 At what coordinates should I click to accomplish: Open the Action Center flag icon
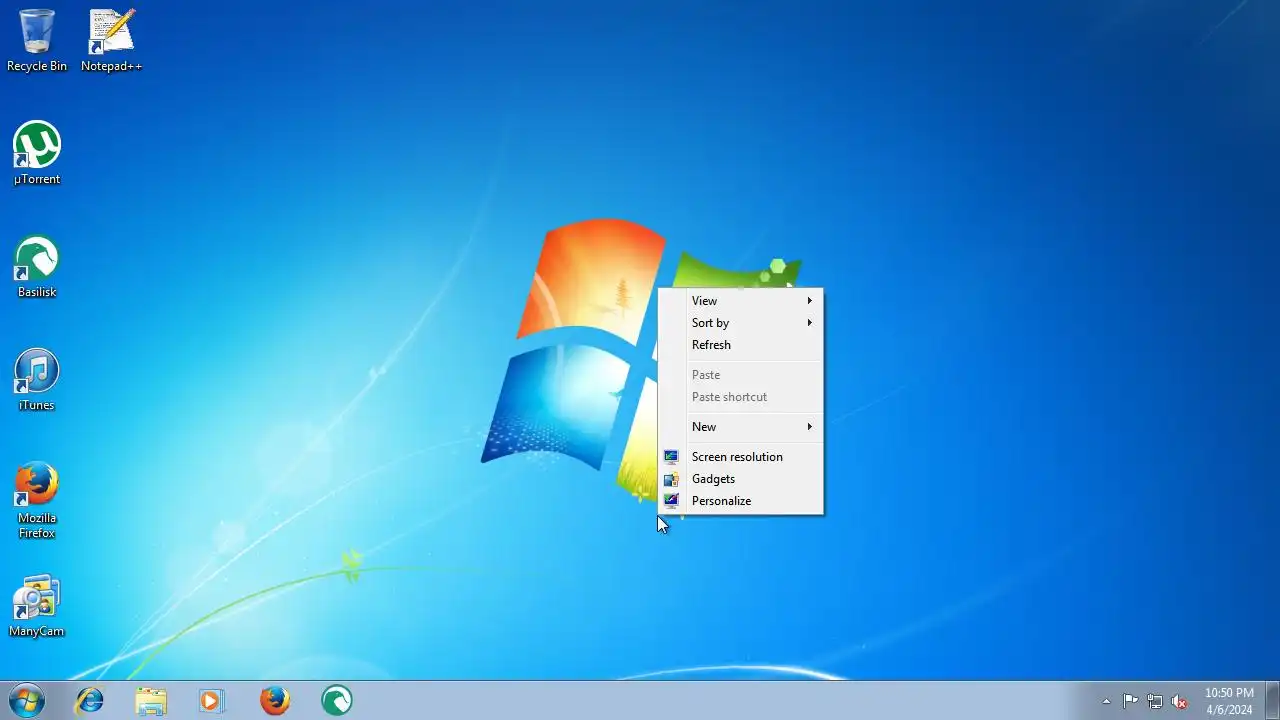(x=1130, y=701)
